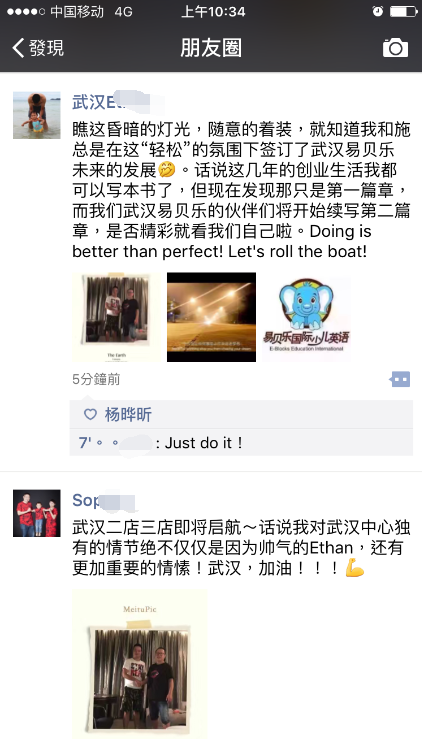Open the camera icon to post
This screenshot has height=739, width=422.
(395, 48)
